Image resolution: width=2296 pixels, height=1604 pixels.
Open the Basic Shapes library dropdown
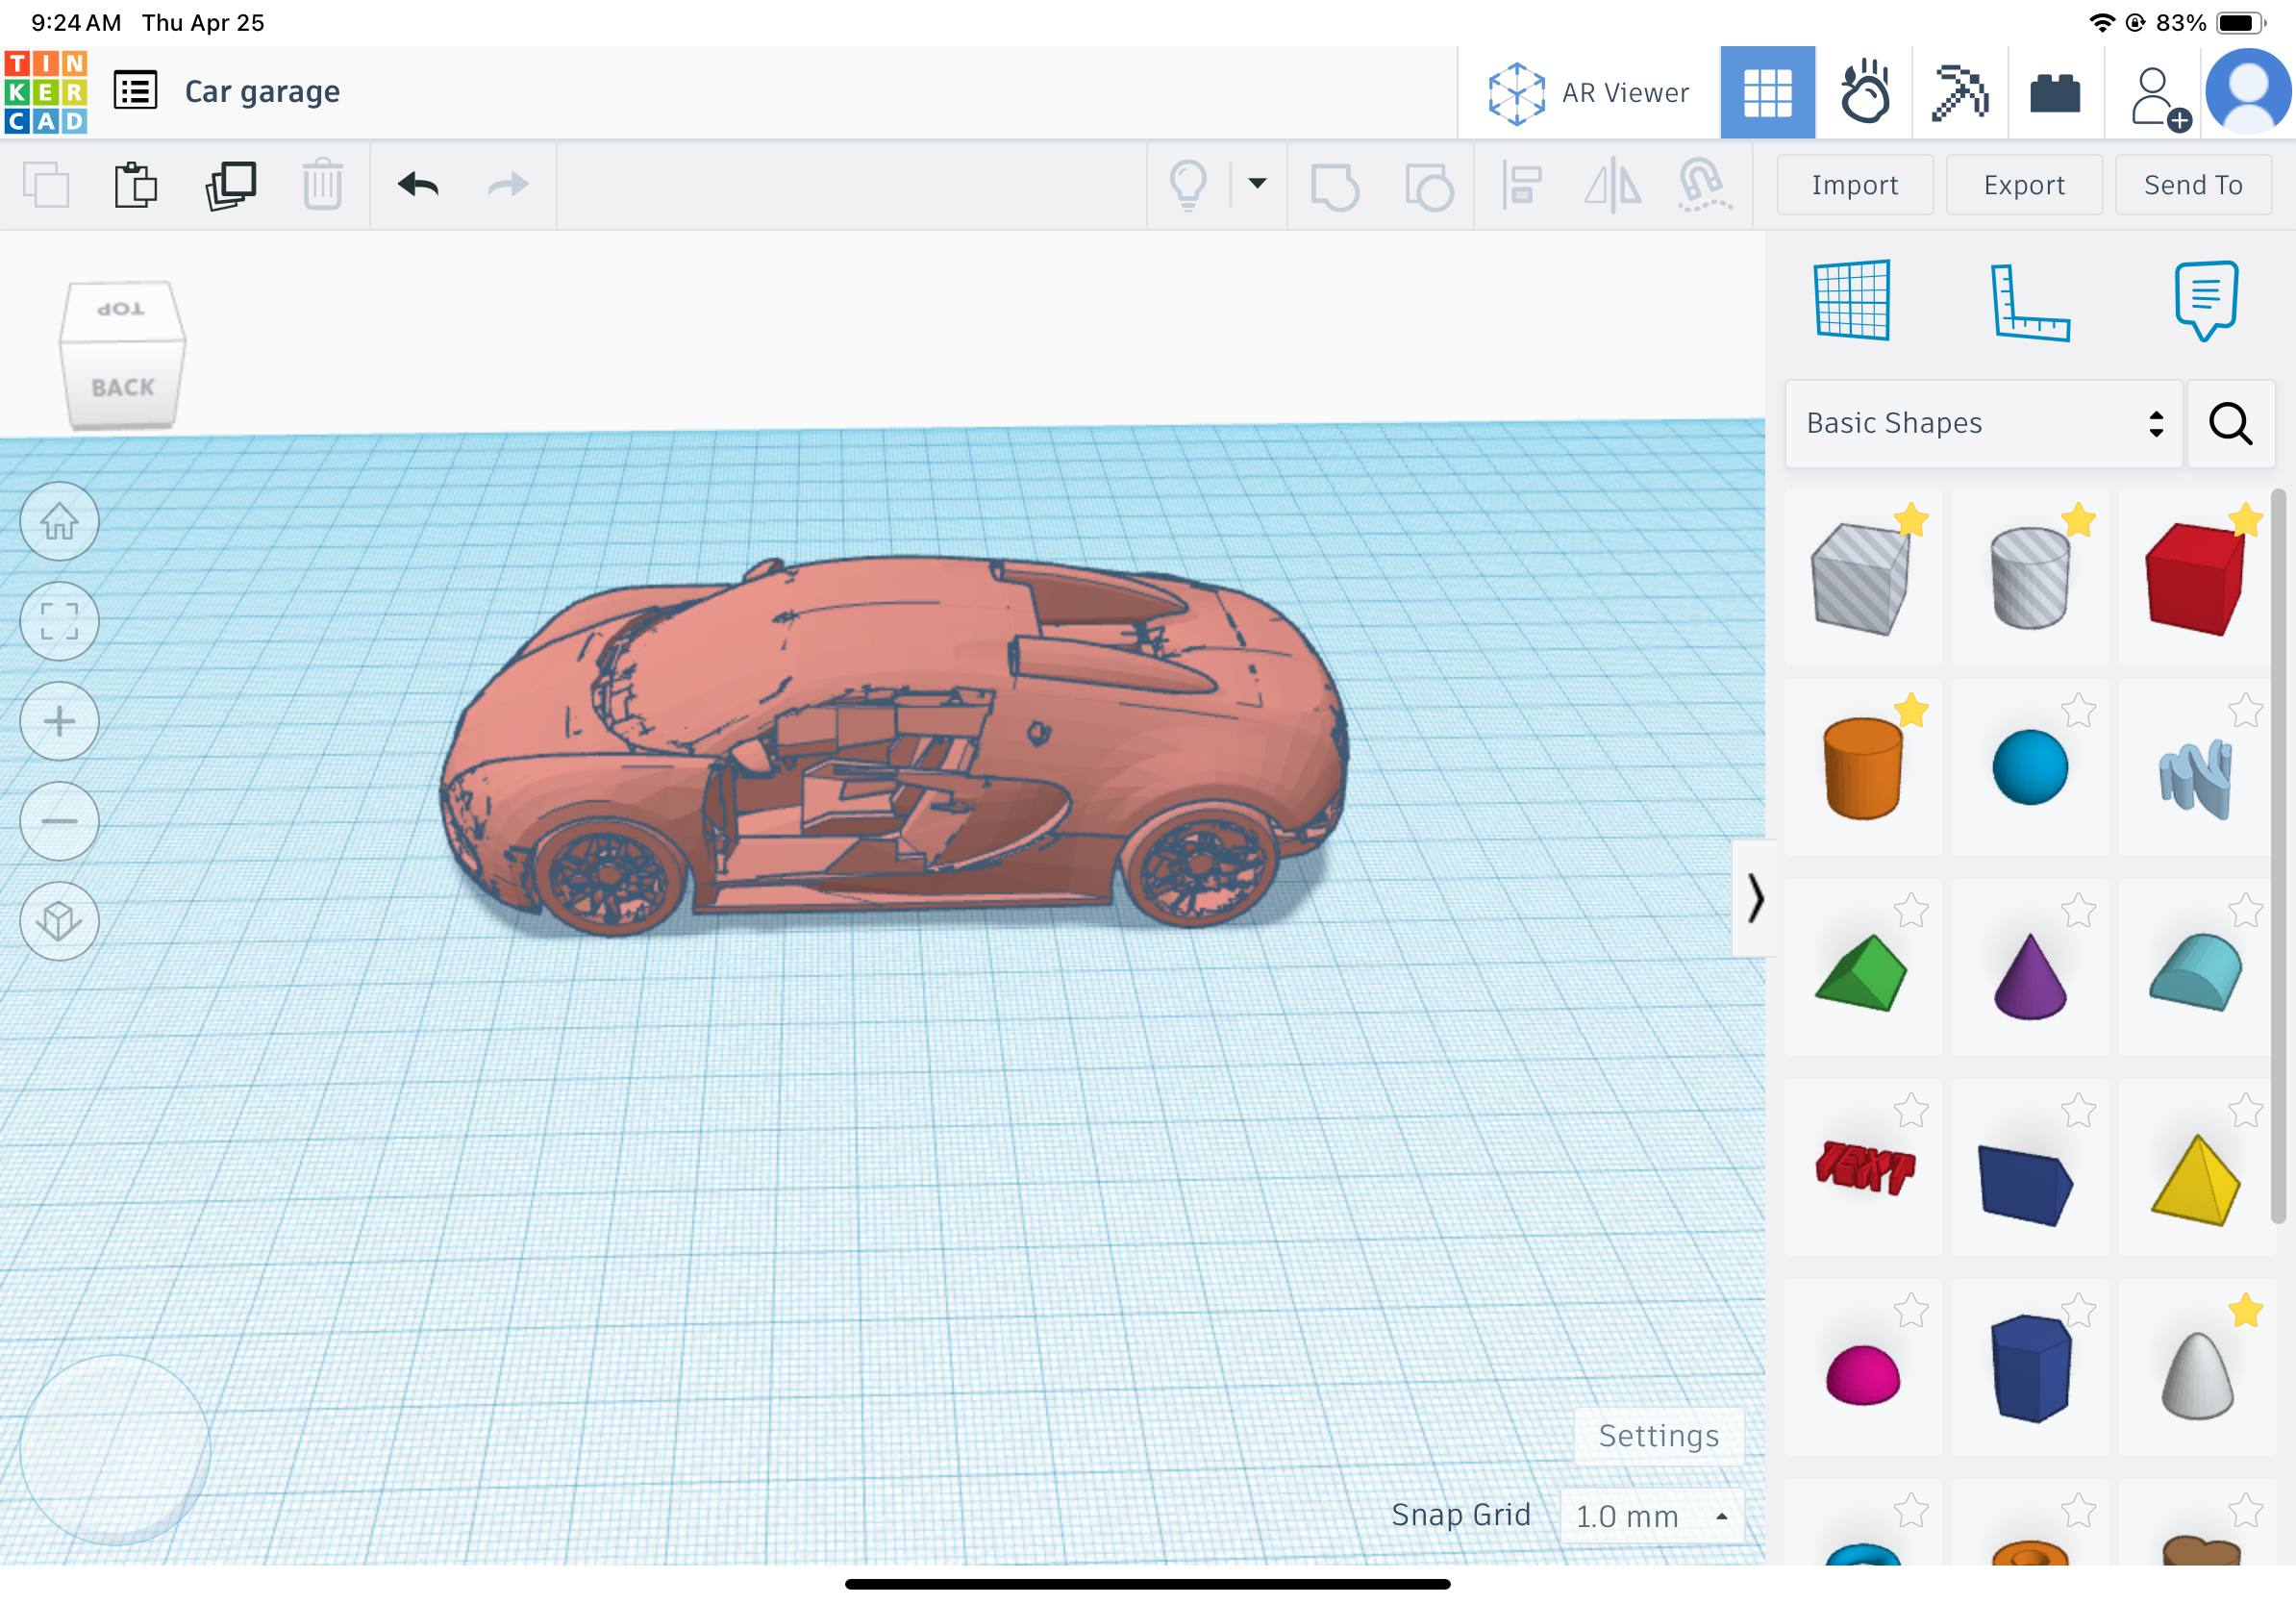coord(1983,423)
